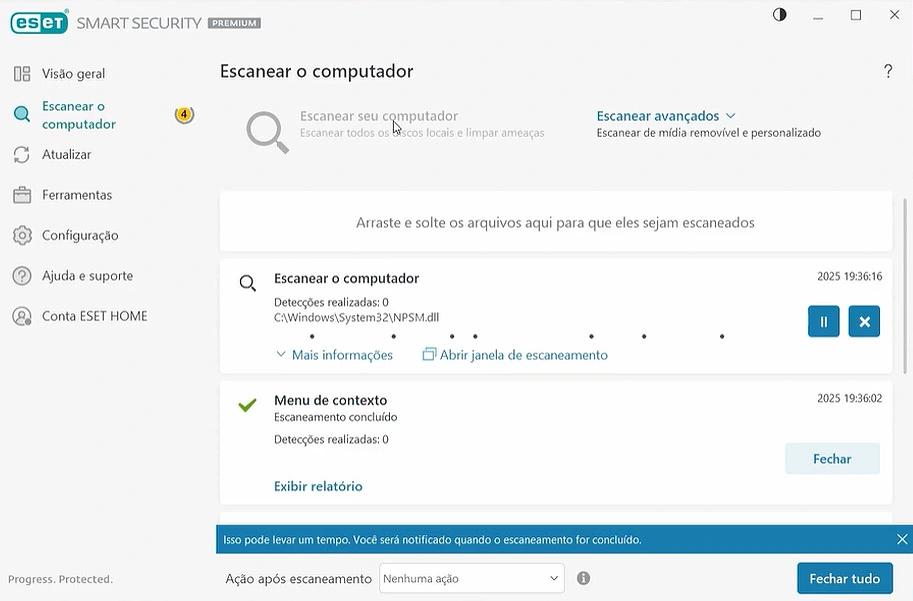
Task: Cancel the running scan with X button
Action: (x=864, y=321)
